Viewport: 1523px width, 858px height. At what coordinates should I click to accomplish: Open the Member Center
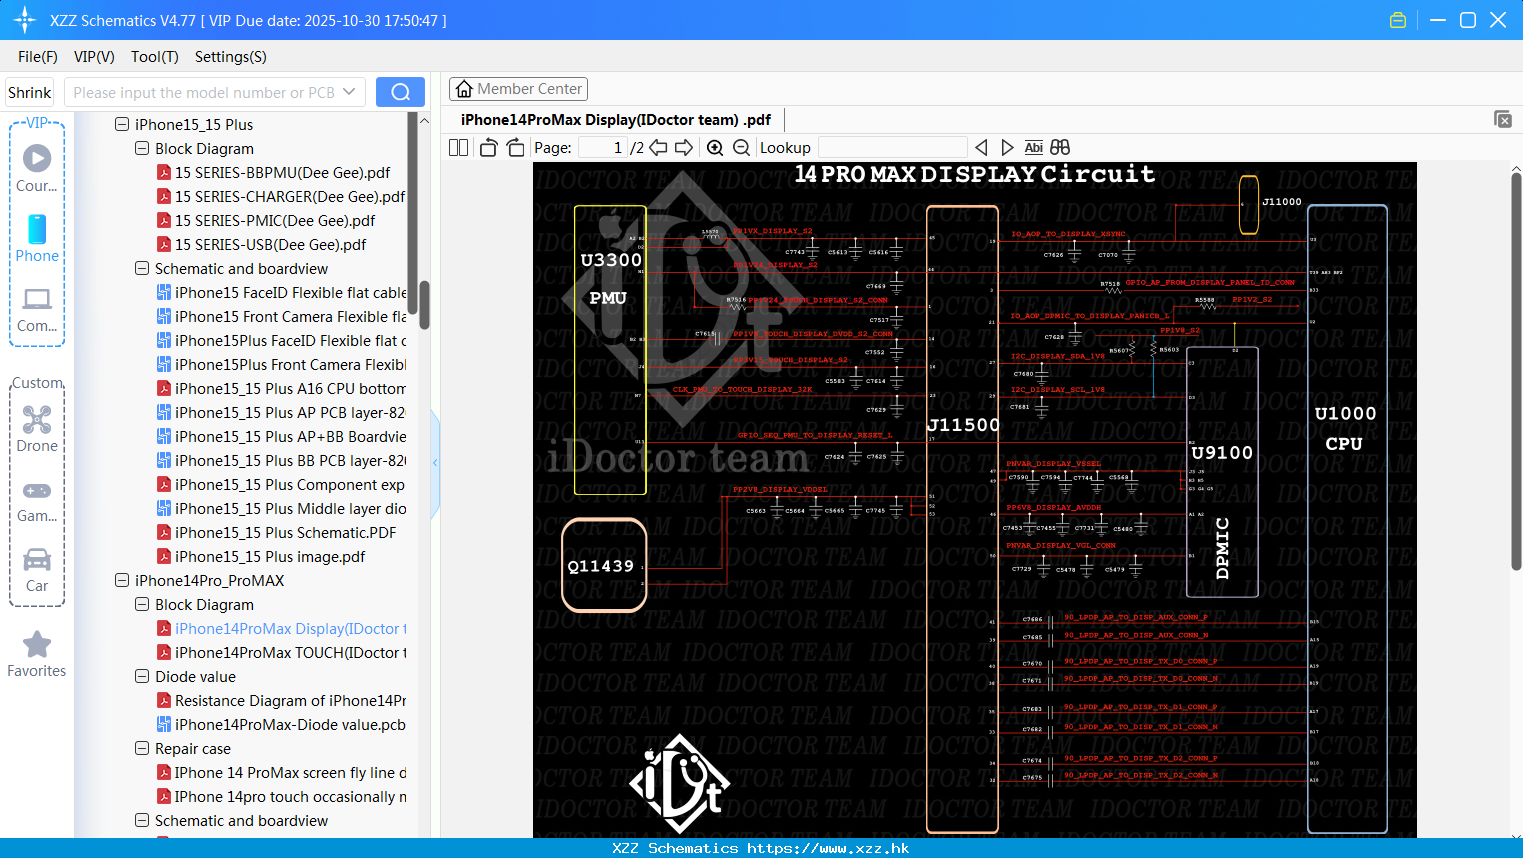click(518, 89)
